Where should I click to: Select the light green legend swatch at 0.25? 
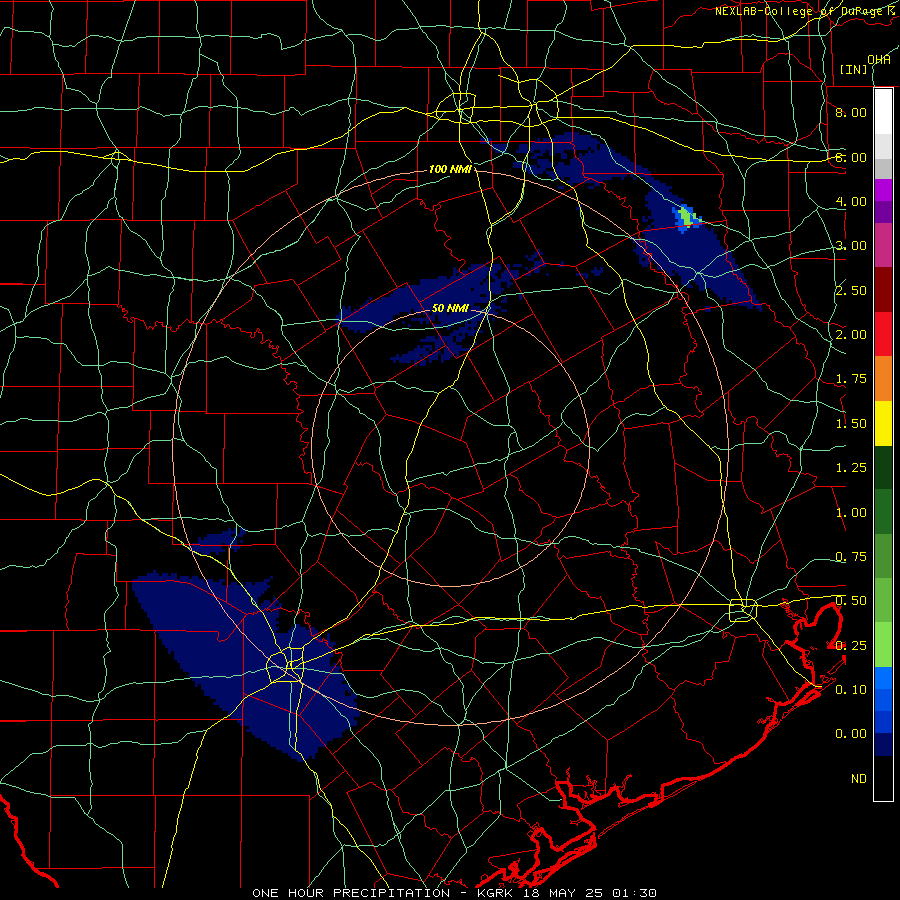[x=883, y=645]
